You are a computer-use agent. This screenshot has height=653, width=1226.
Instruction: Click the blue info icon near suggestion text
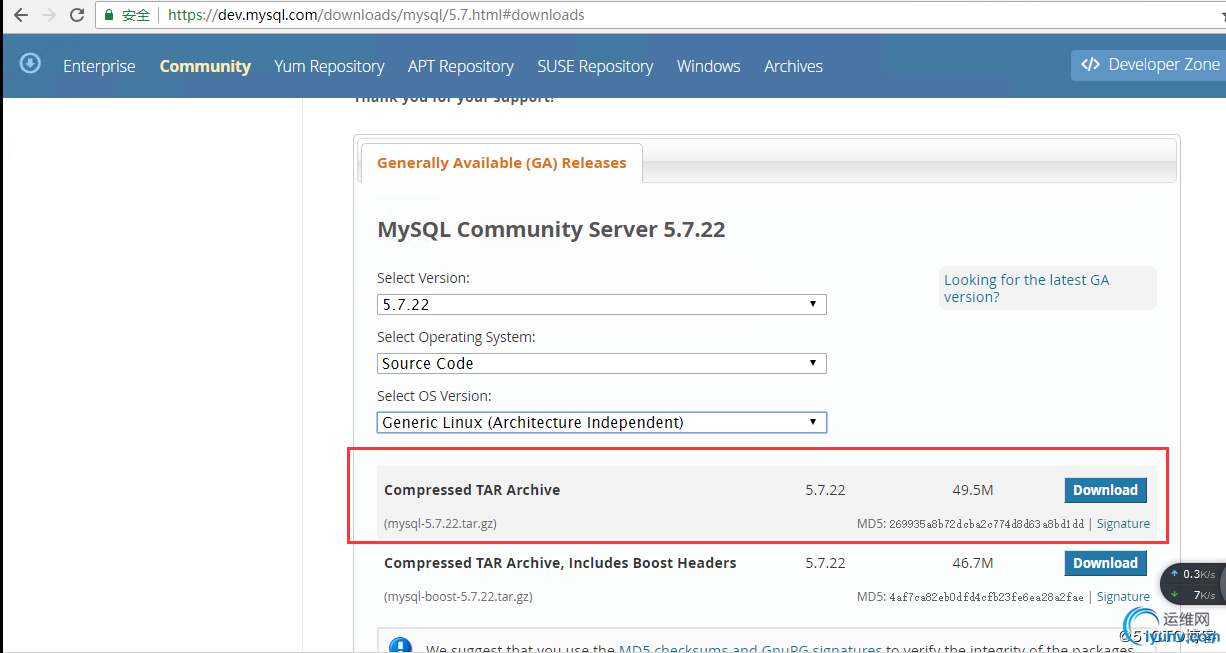pyautogui.click(x=400, y=646)
